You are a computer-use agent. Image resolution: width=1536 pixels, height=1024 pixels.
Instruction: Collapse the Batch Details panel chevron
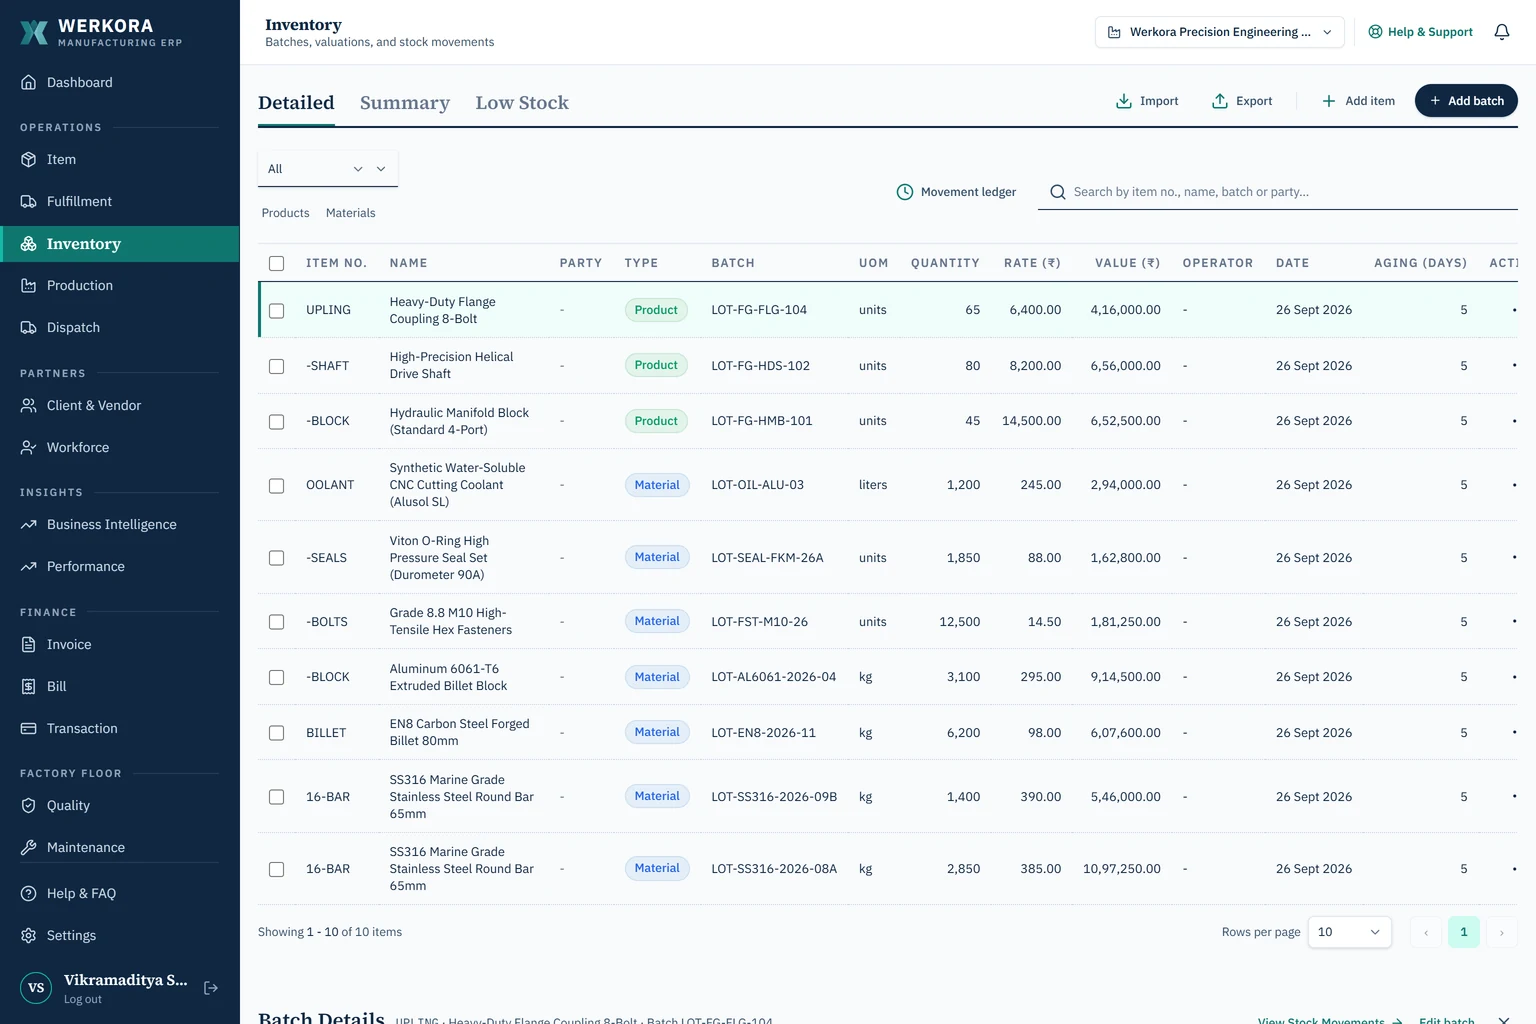click(1503, 1019)
